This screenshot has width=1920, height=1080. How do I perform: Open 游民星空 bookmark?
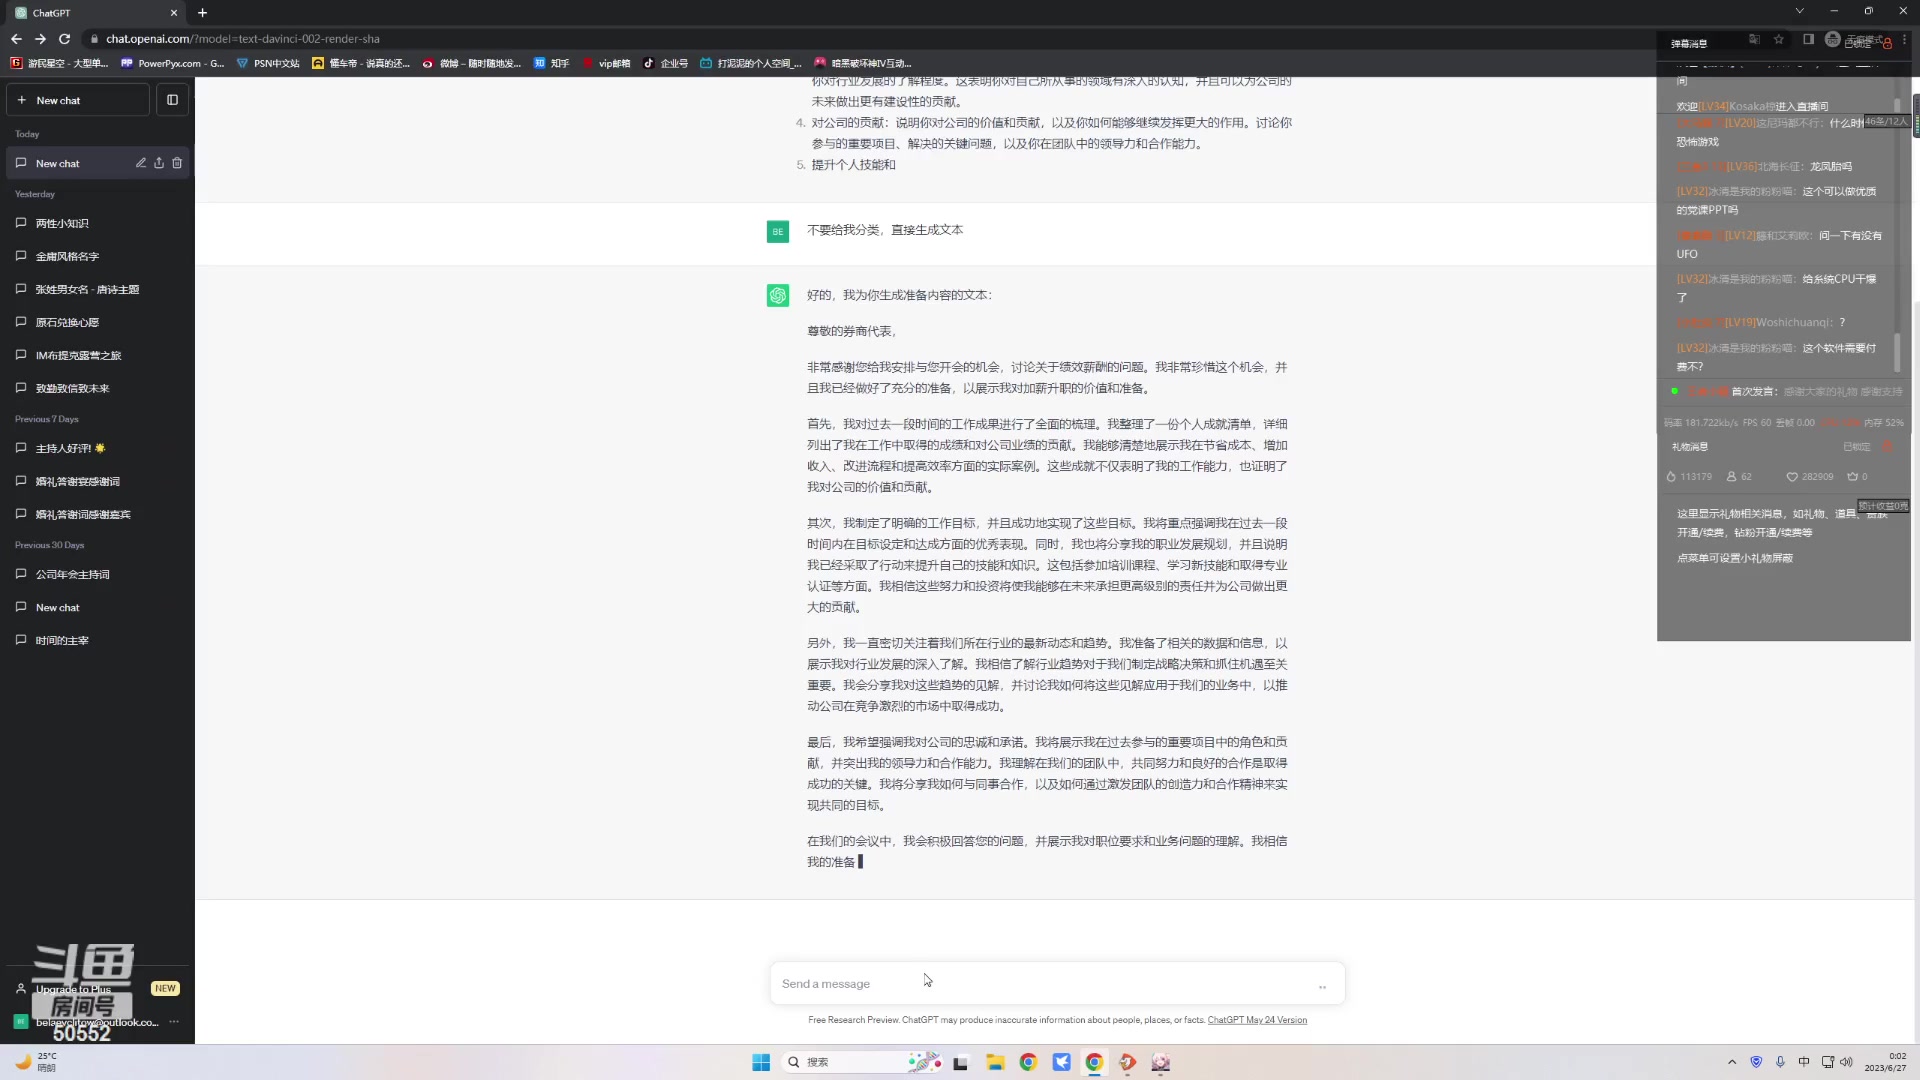[59, 63]
